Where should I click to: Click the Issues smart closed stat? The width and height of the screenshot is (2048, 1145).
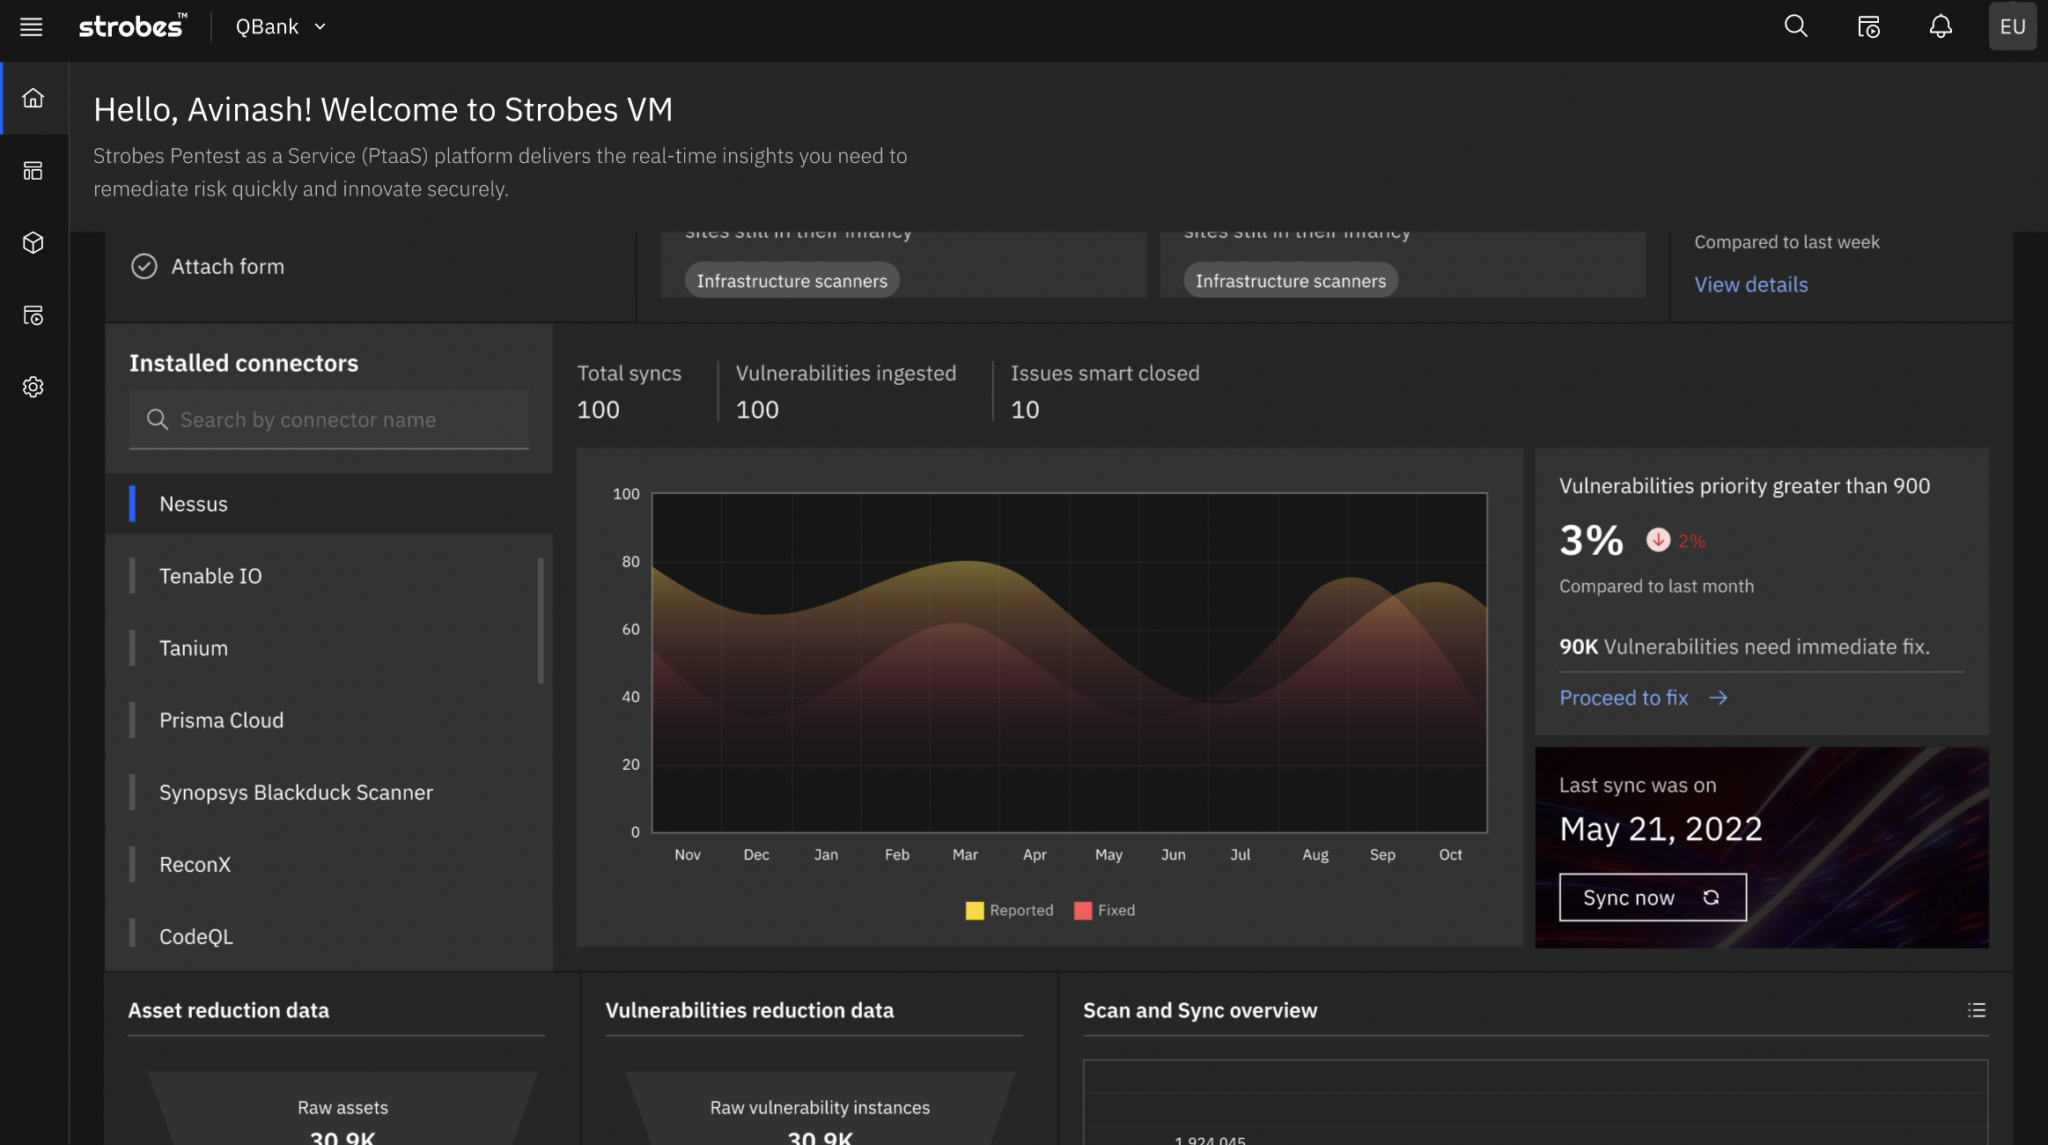(x=1105, y=391)
